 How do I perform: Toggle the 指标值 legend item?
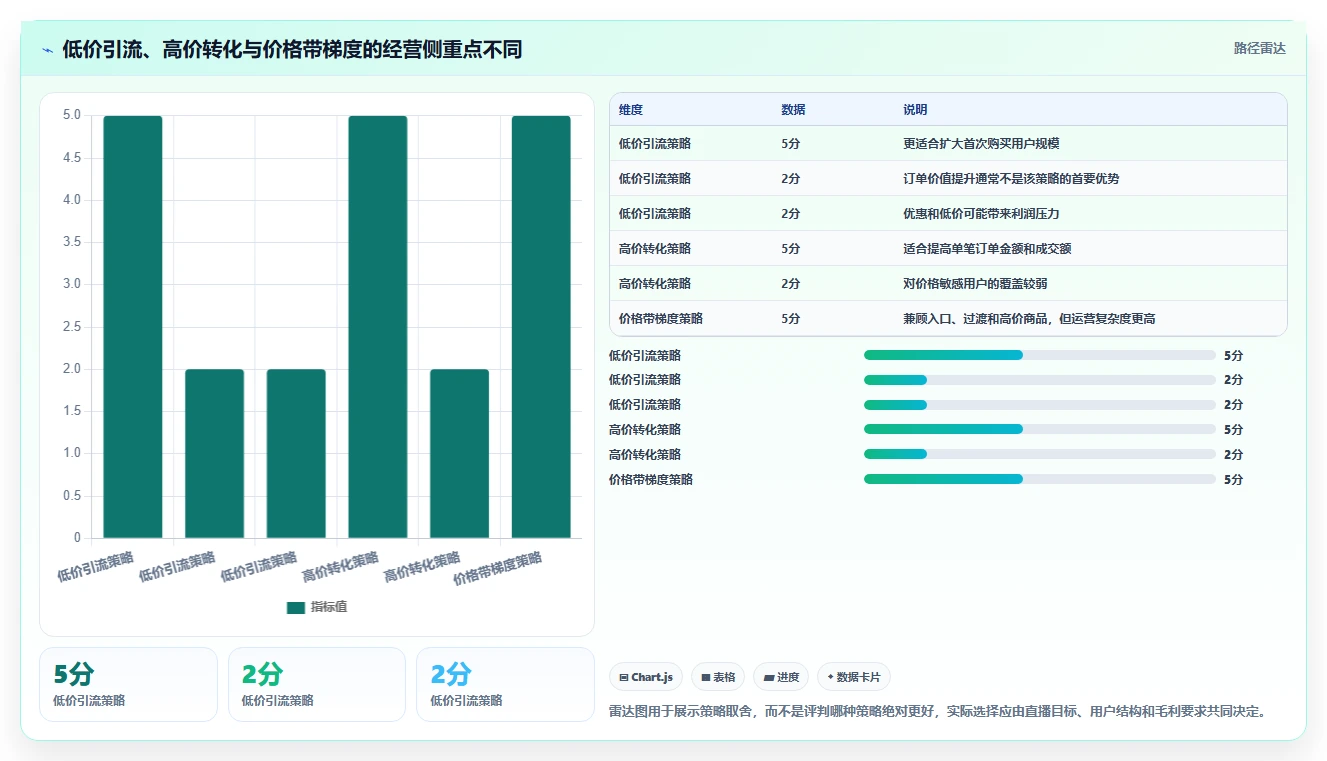[317, 607]
